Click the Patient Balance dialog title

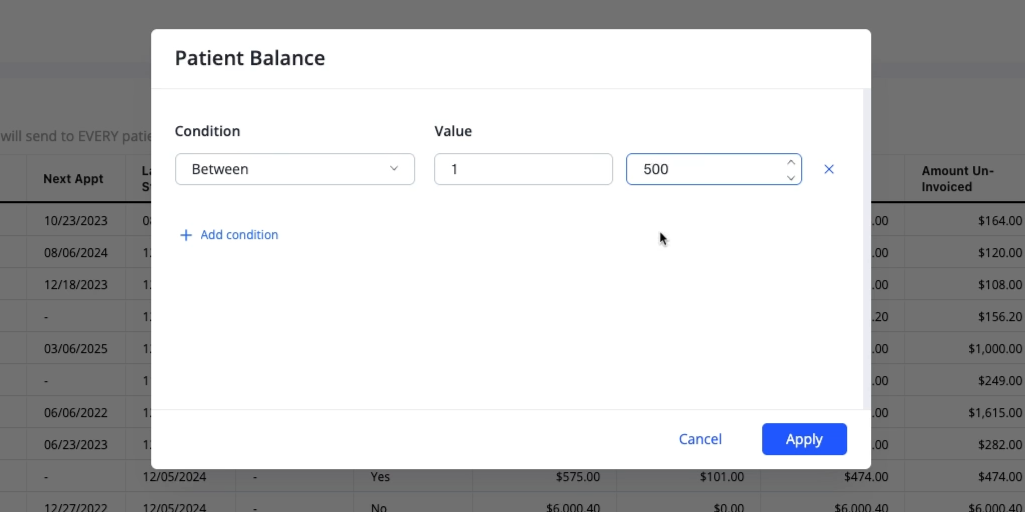click(250, 58)
